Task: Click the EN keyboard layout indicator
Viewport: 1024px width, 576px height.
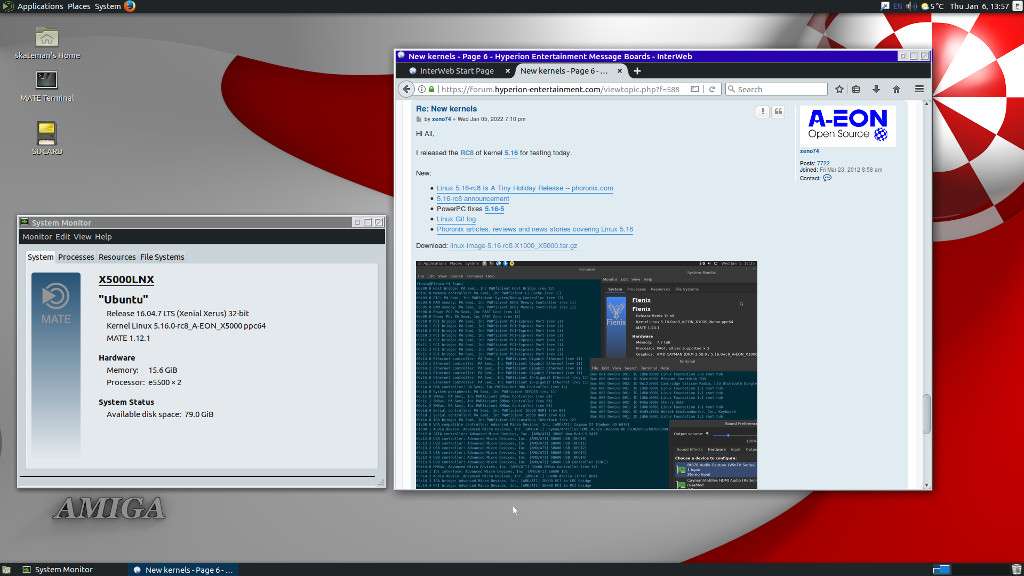Action: [897, 6]
